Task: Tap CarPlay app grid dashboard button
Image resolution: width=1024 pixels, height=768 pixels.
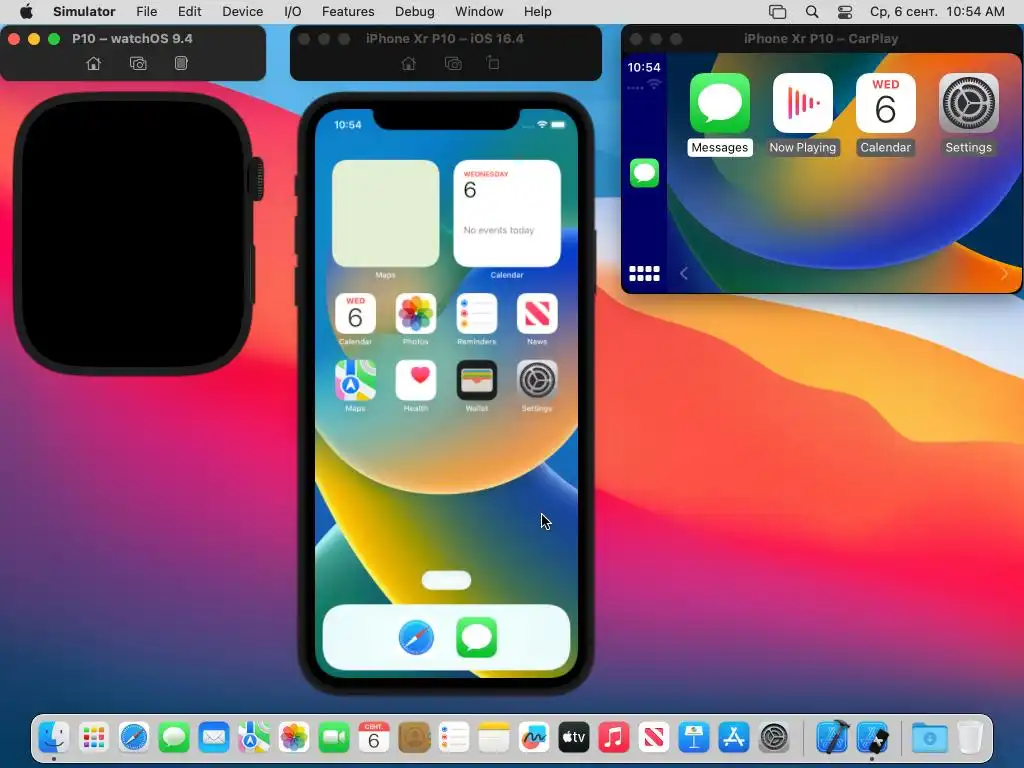Action: pyautogui.click(x=644, y=274)
